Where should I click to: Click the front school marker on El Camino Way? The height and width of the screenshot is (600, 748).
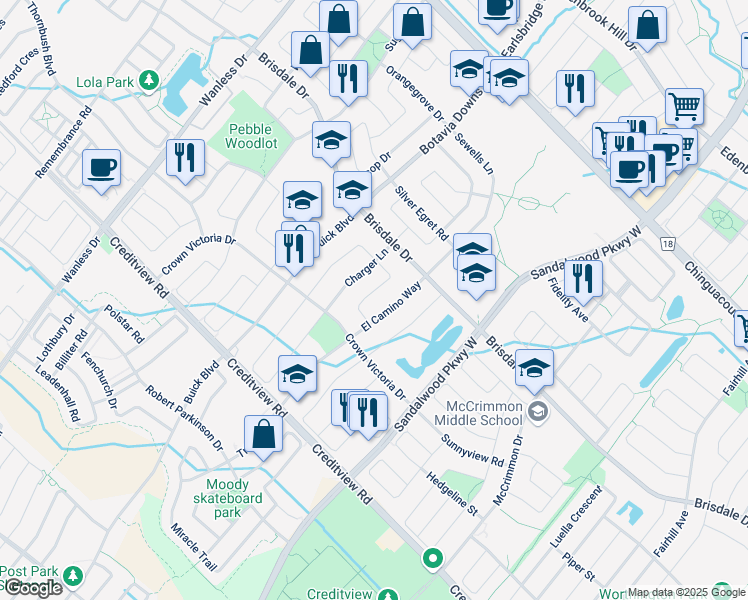point(476,276)
